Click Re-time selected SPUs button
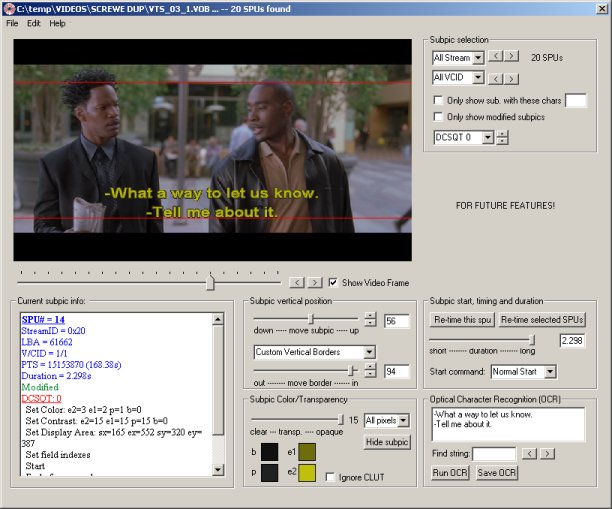Image resolution: width=612 pixels, height=509 pixels. click(x=542, y=320)
